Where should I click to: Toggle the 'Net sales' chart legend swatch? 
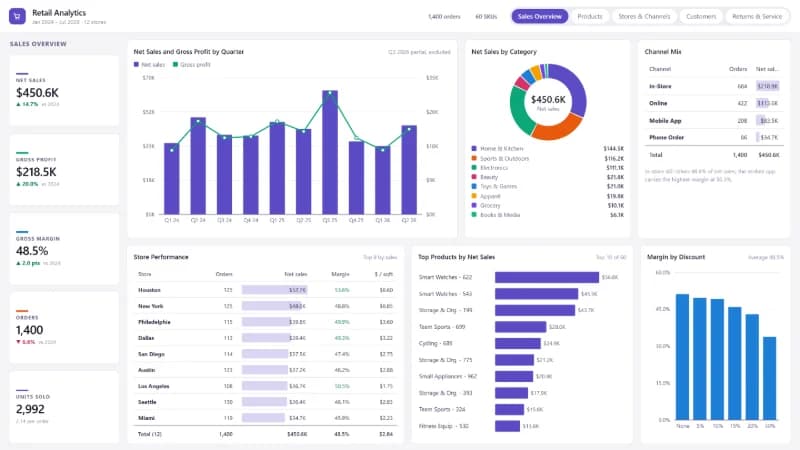click(136, 64)
